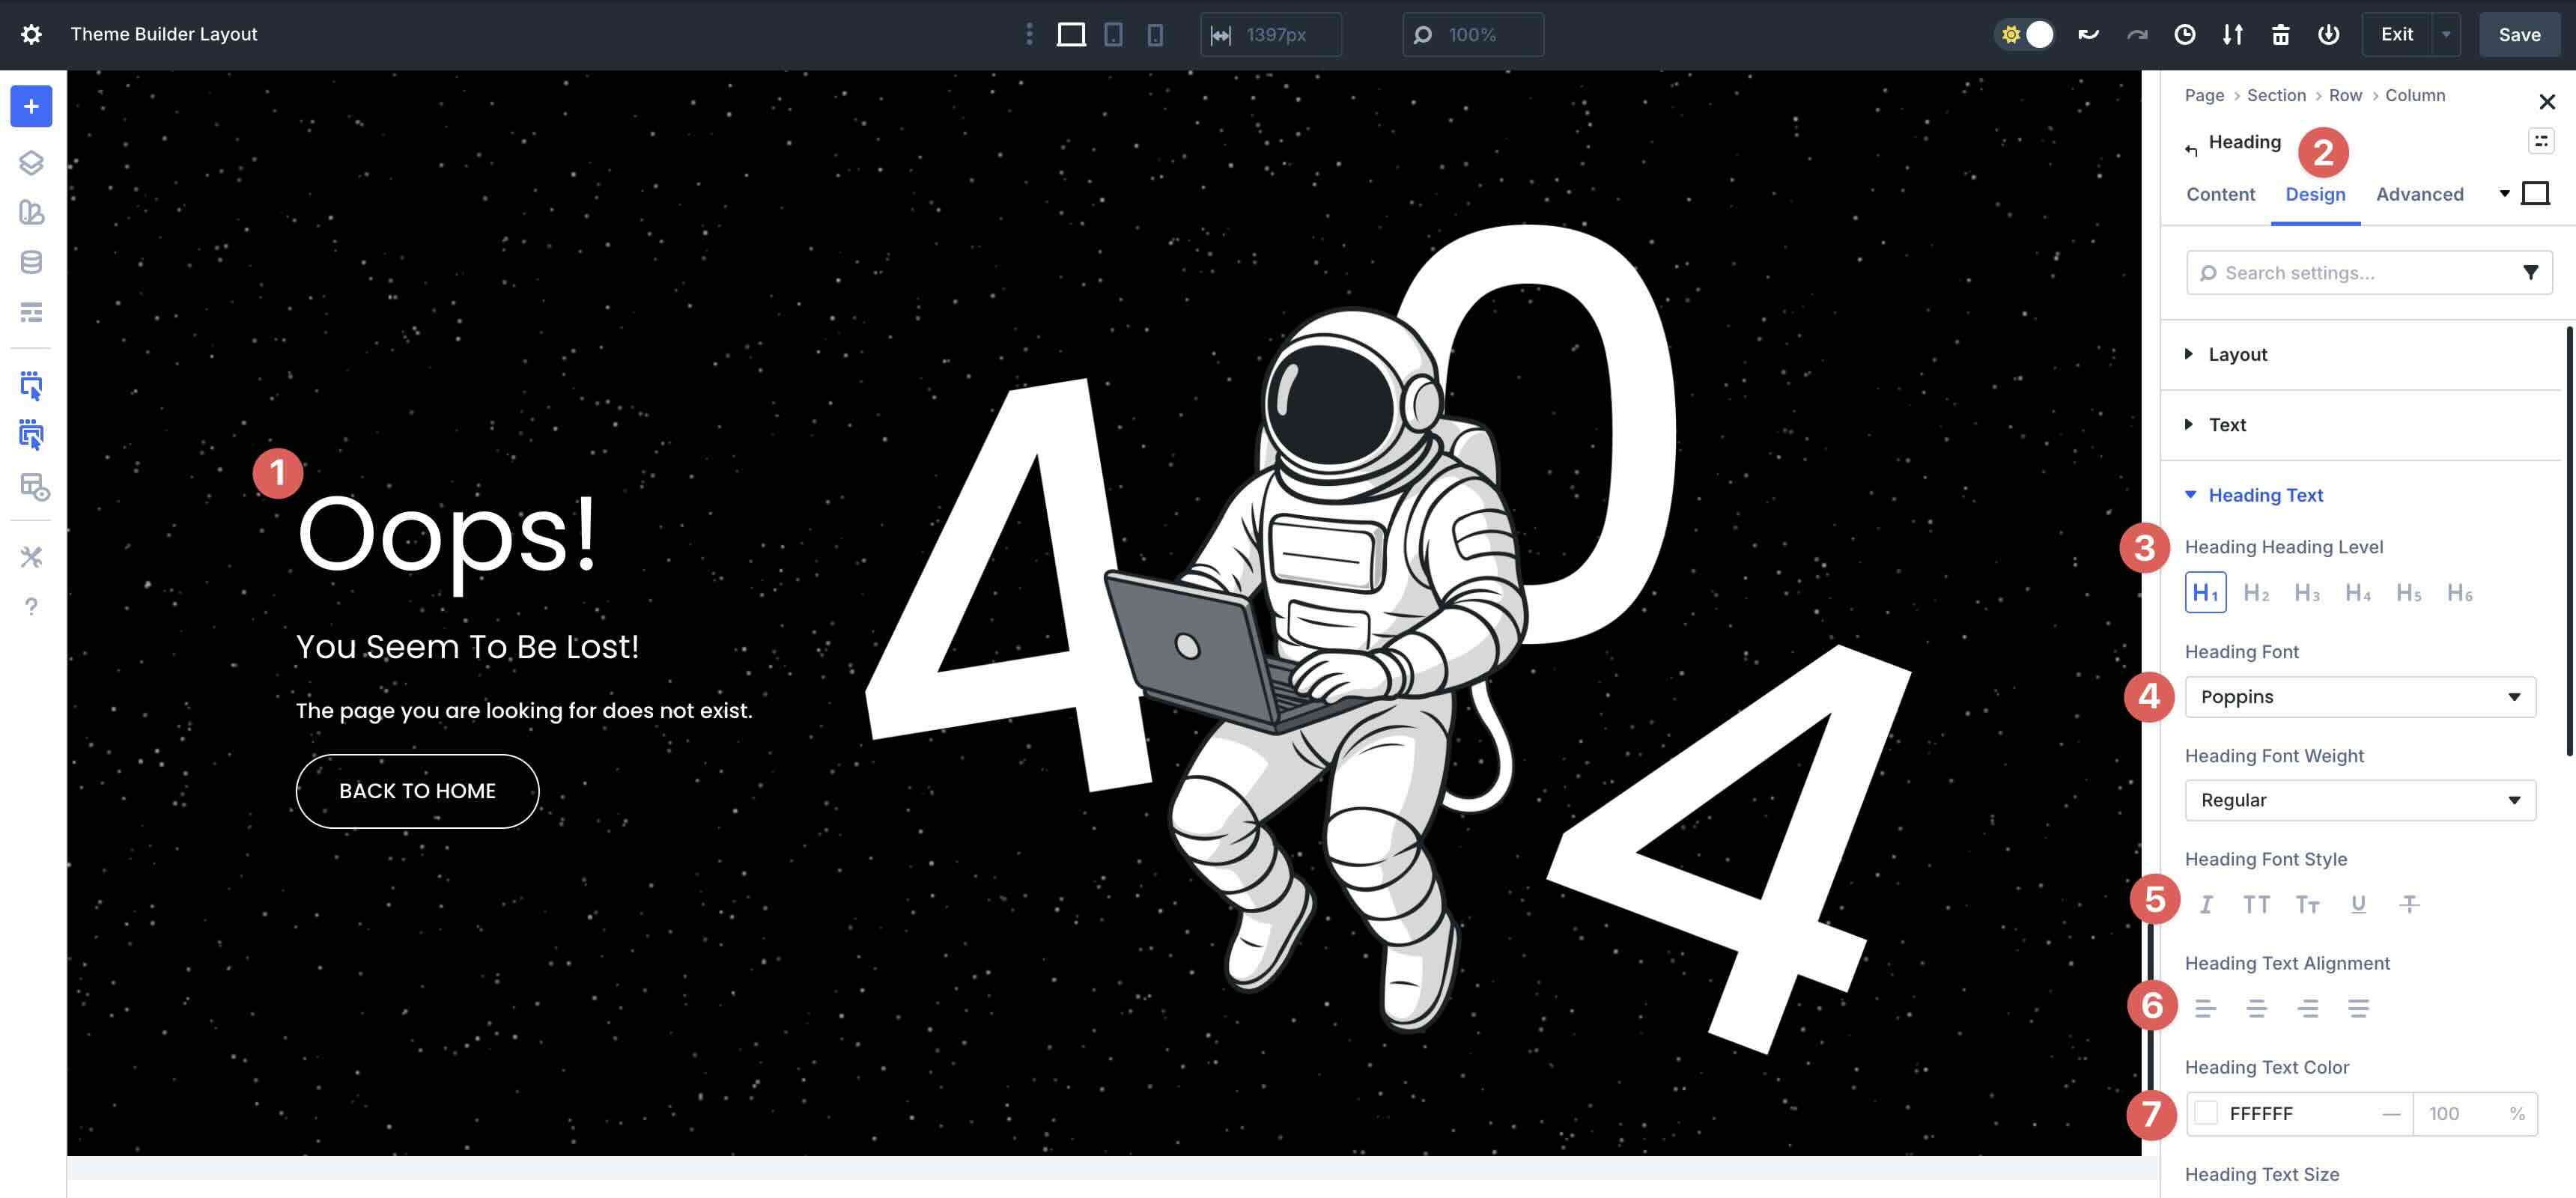Toggle italic heading font style
The width and height of the screenshot is (2576, 1198).
click(x=2206, y=904)
